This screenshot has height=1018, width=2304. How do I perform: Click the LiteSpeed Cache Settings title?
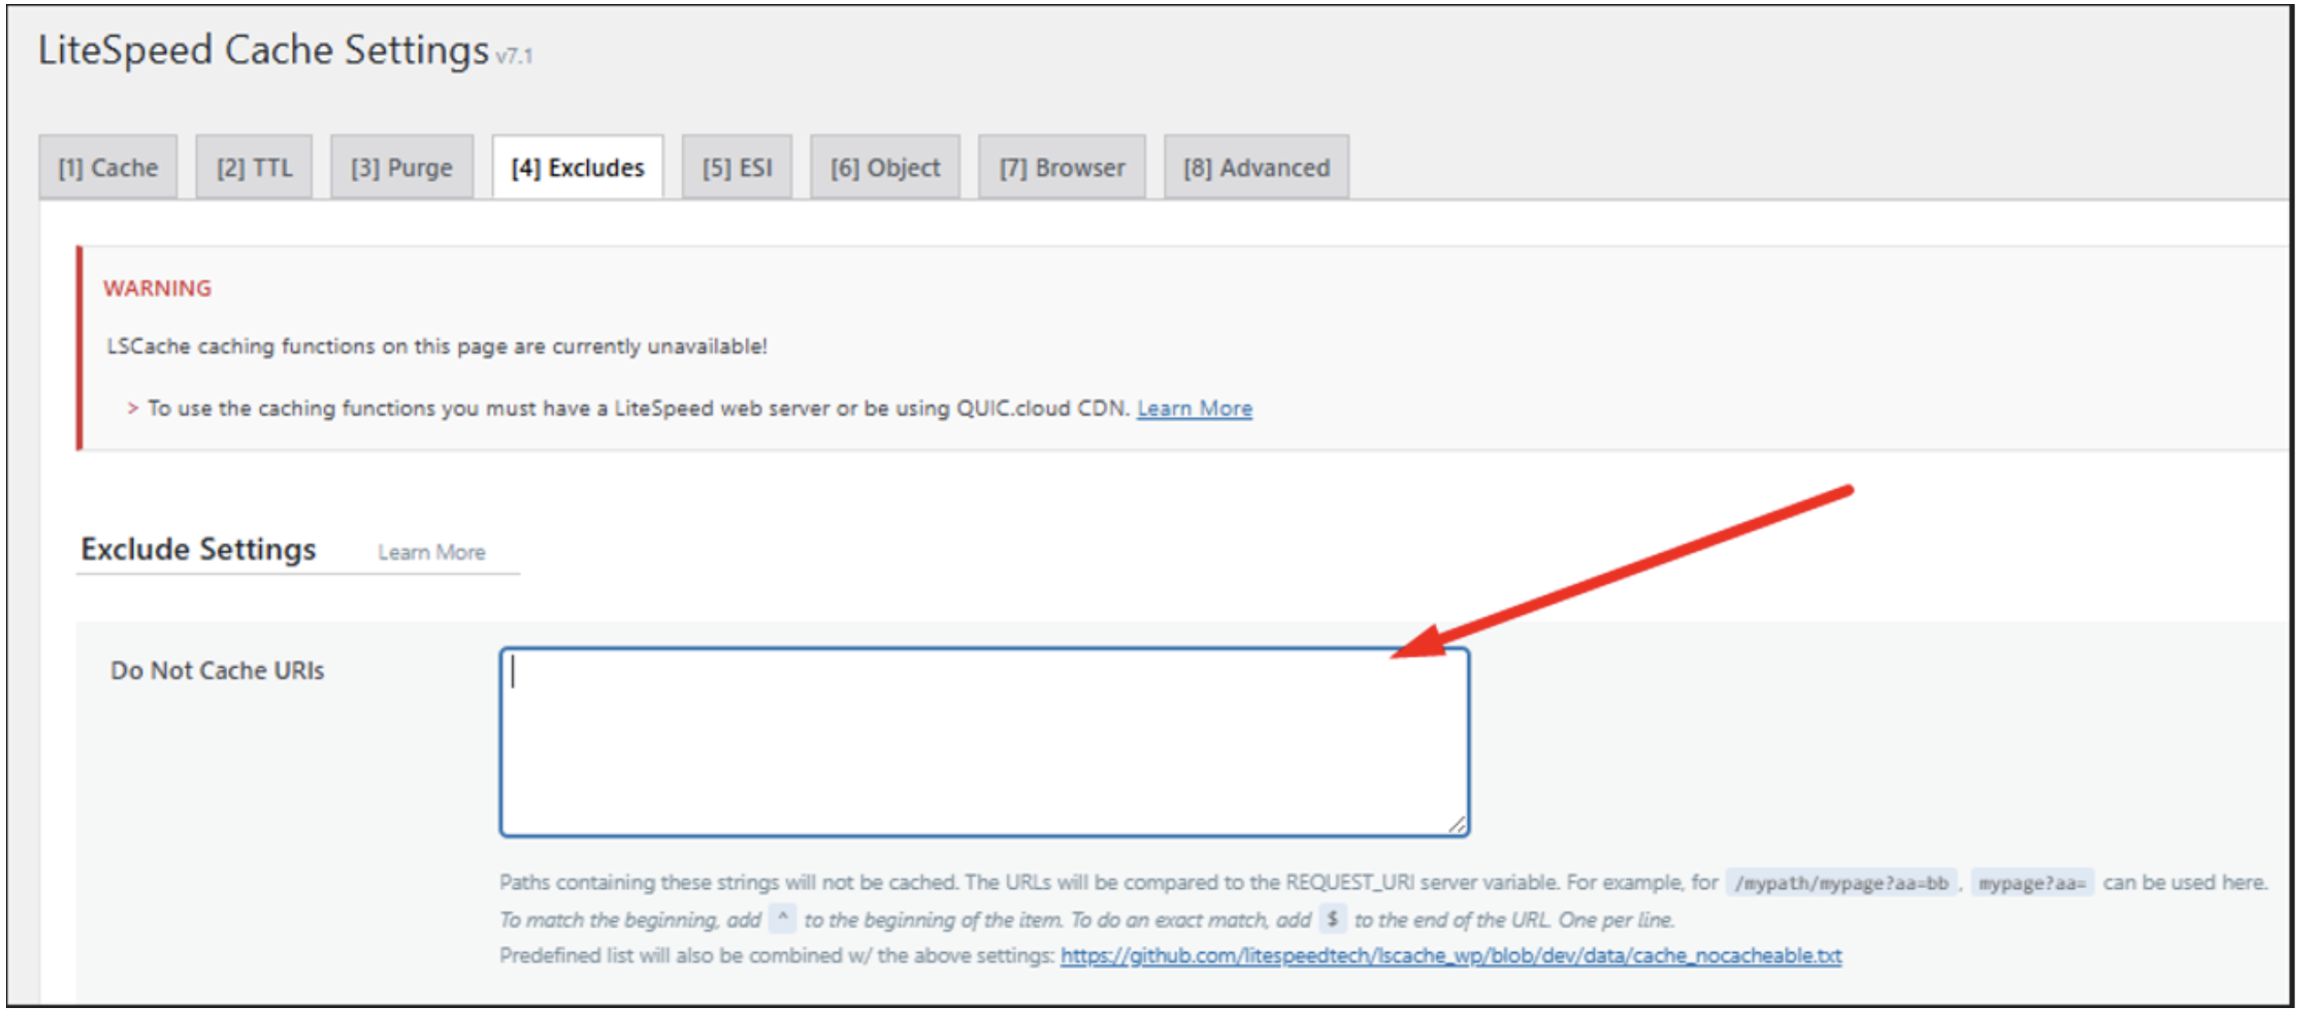pos(263,49)
